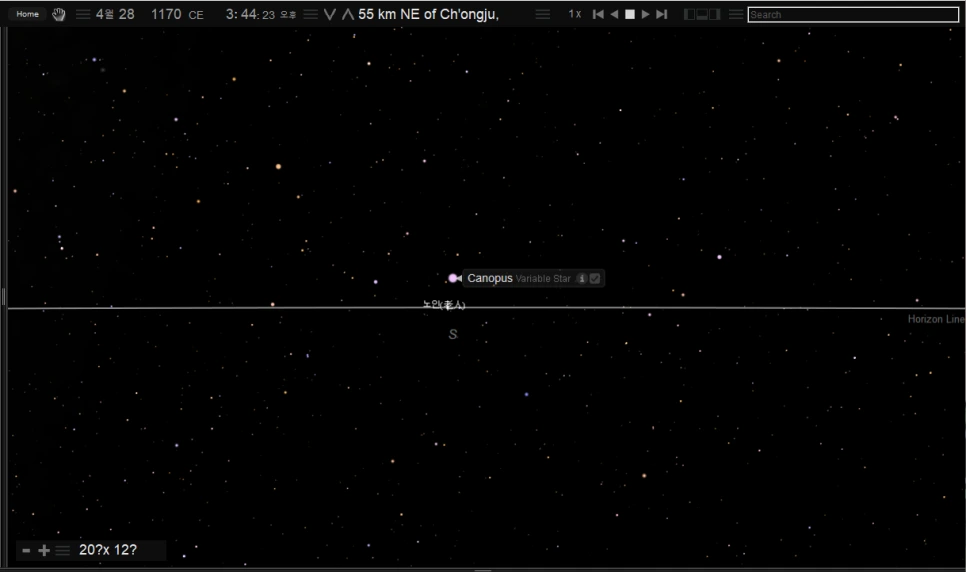This screenshot has height=572, width=966.
Task: Click the hour value 3 in time
Action: 230,14
